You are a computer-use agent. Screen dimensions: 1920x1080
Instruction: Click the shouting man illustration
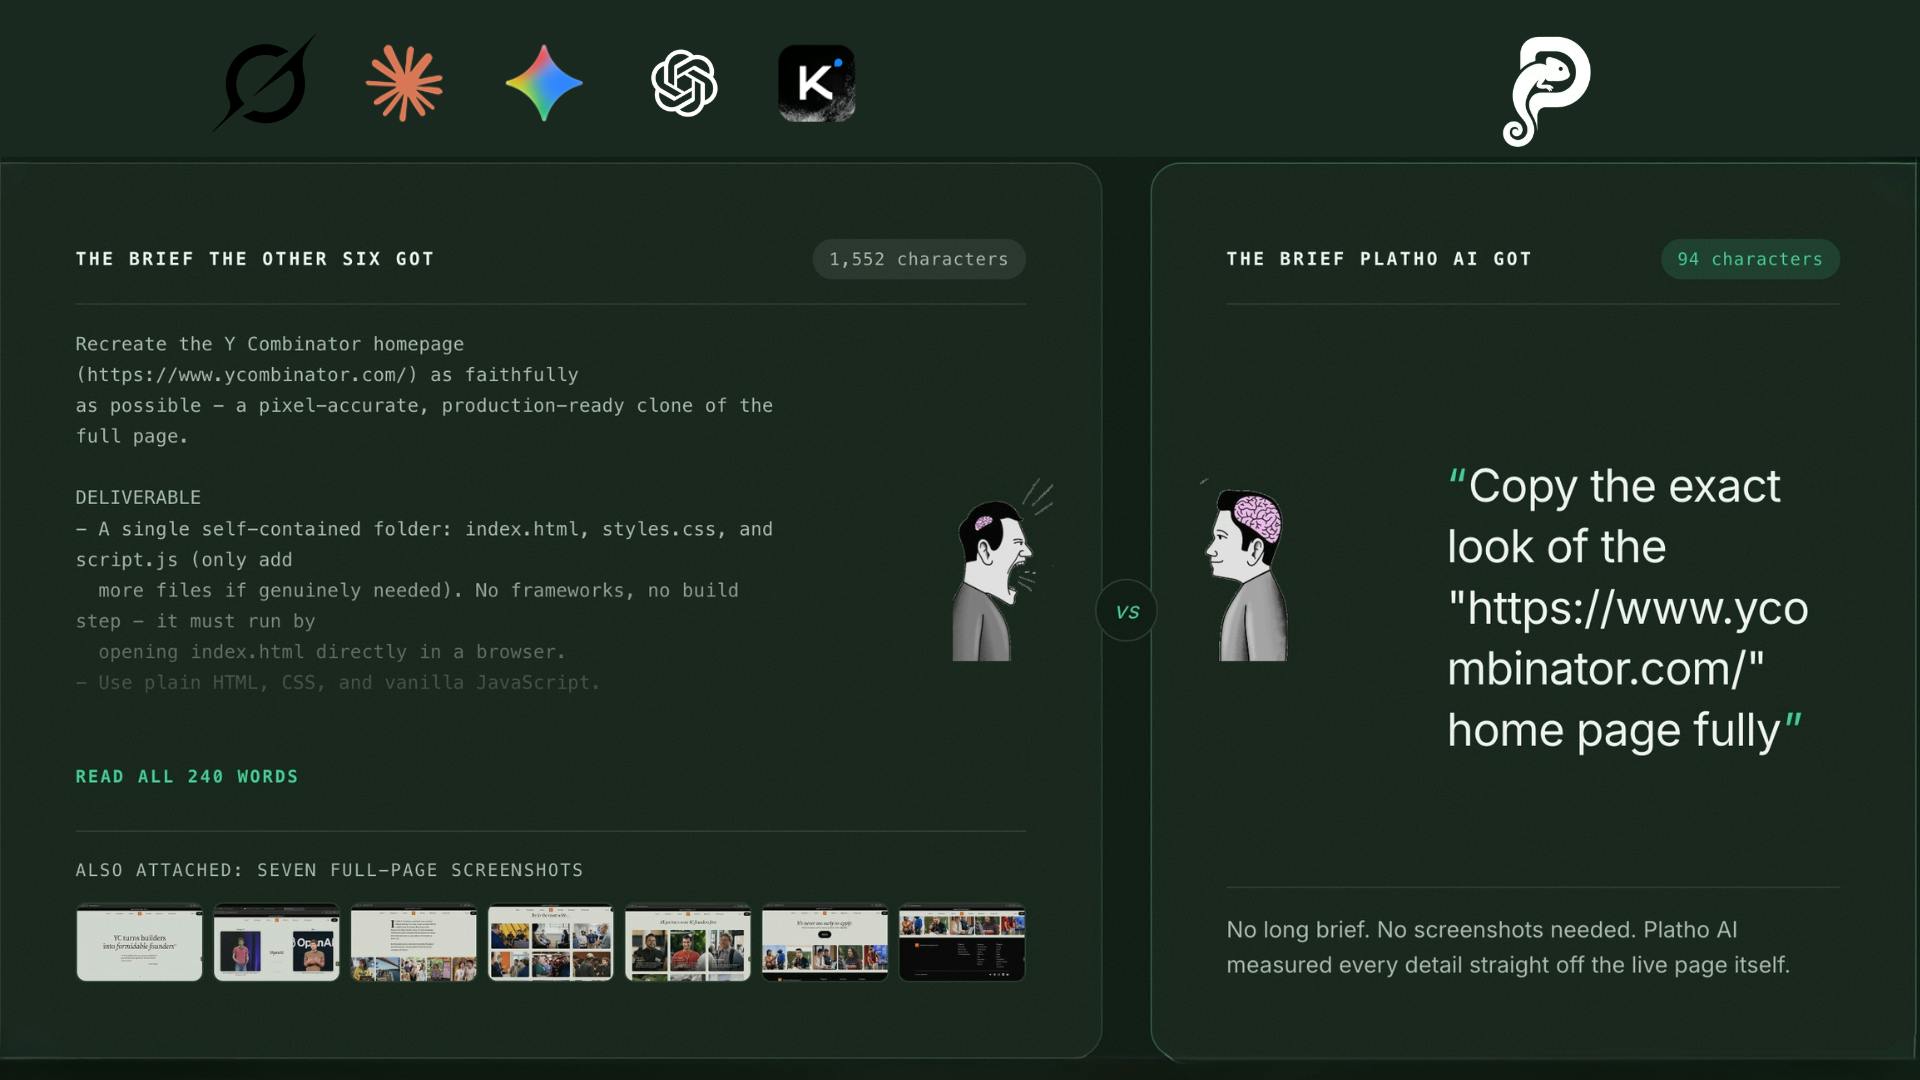1000,571
